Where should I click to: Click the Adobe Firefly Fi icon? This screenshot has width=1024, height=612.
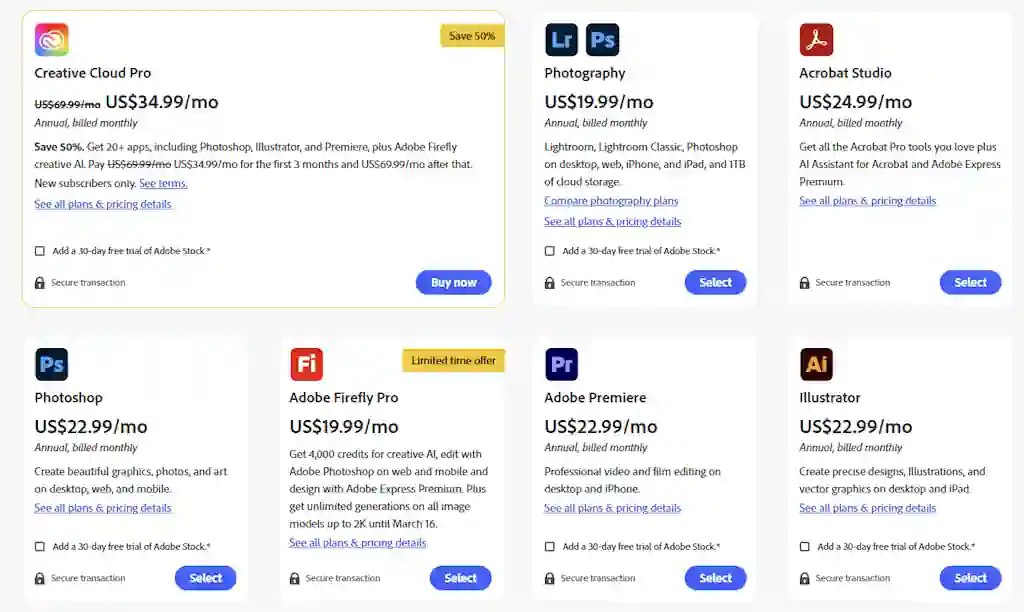pyautogui.click(x=306, y=364)
